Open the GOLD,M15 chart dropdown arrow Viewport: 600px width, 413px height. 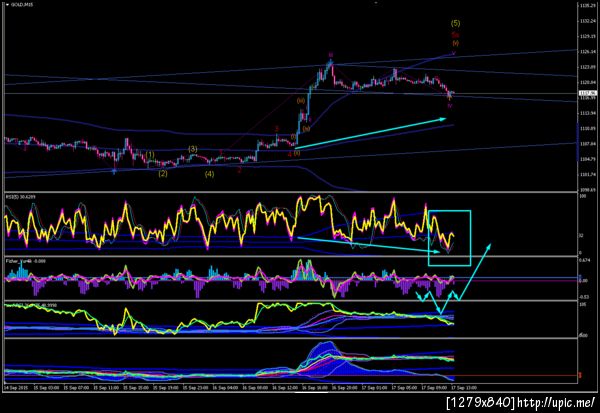tap(7, 5)
